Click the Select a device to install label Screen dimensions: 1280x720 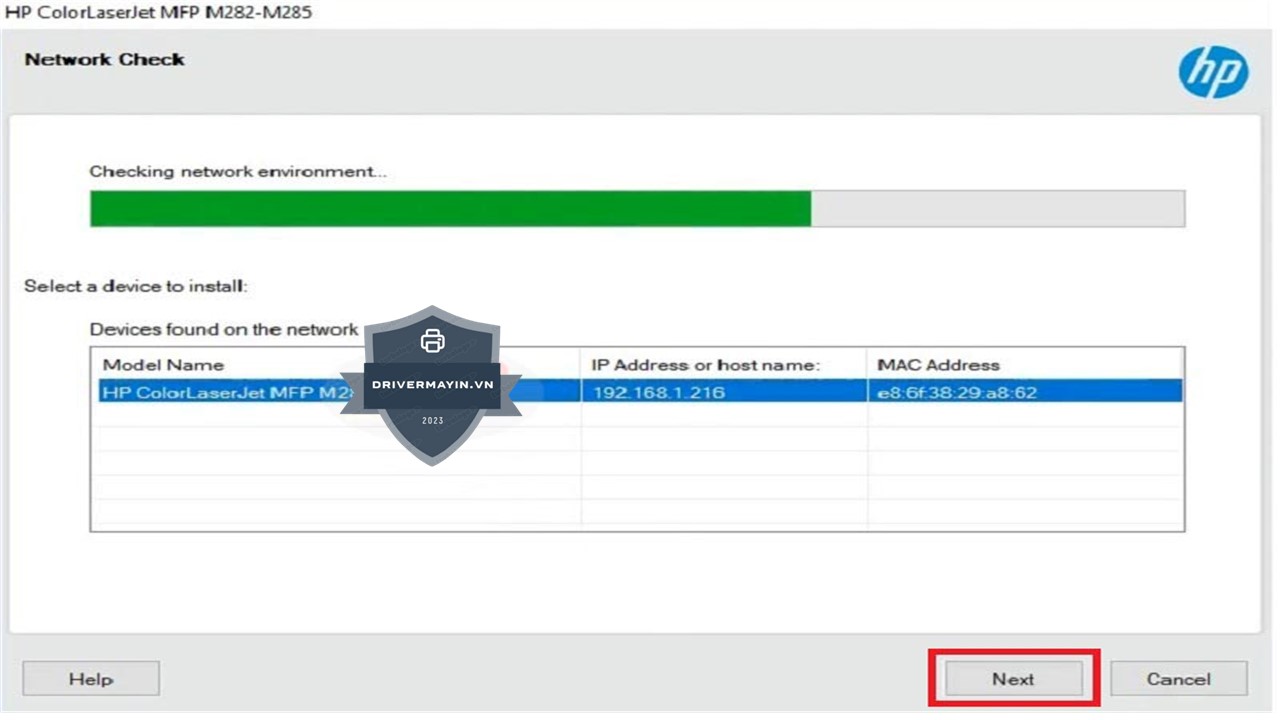point(136,286)
